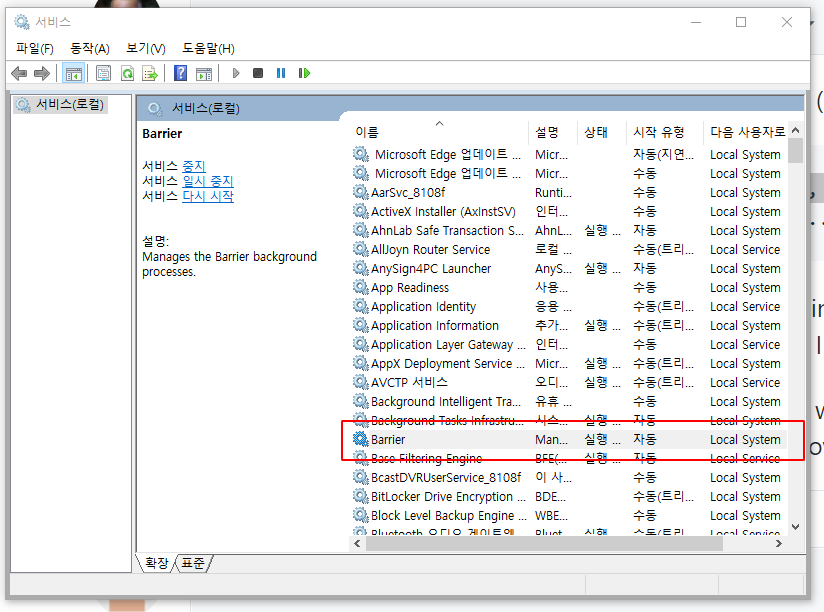
Task: Select the ActiveX Installer (AxInstSV) row
Action: click(x=569, y=211)
